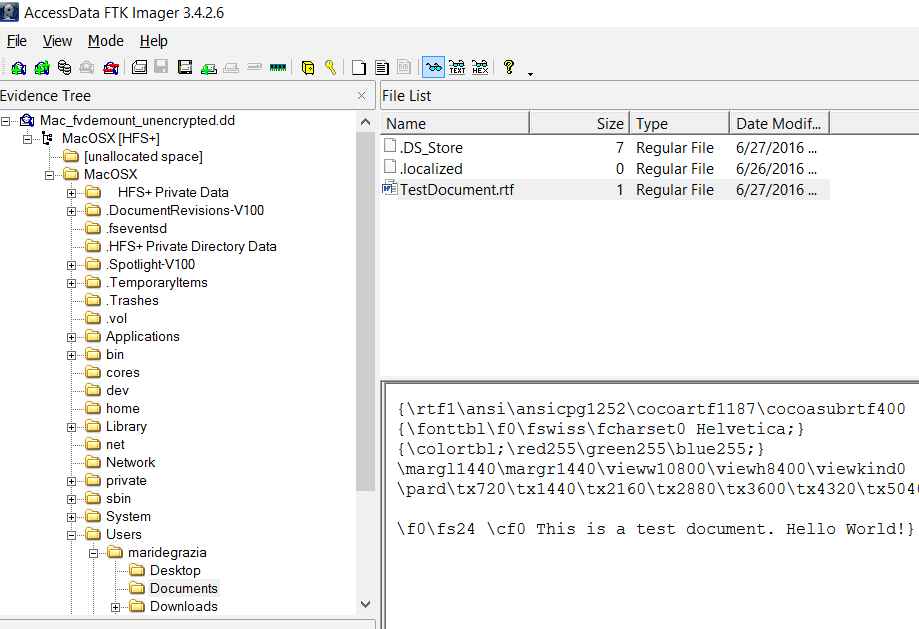Viewport: 919px width, 629px height.
Task: Sort file list by Date Modified column
Action: pos(780,124)
